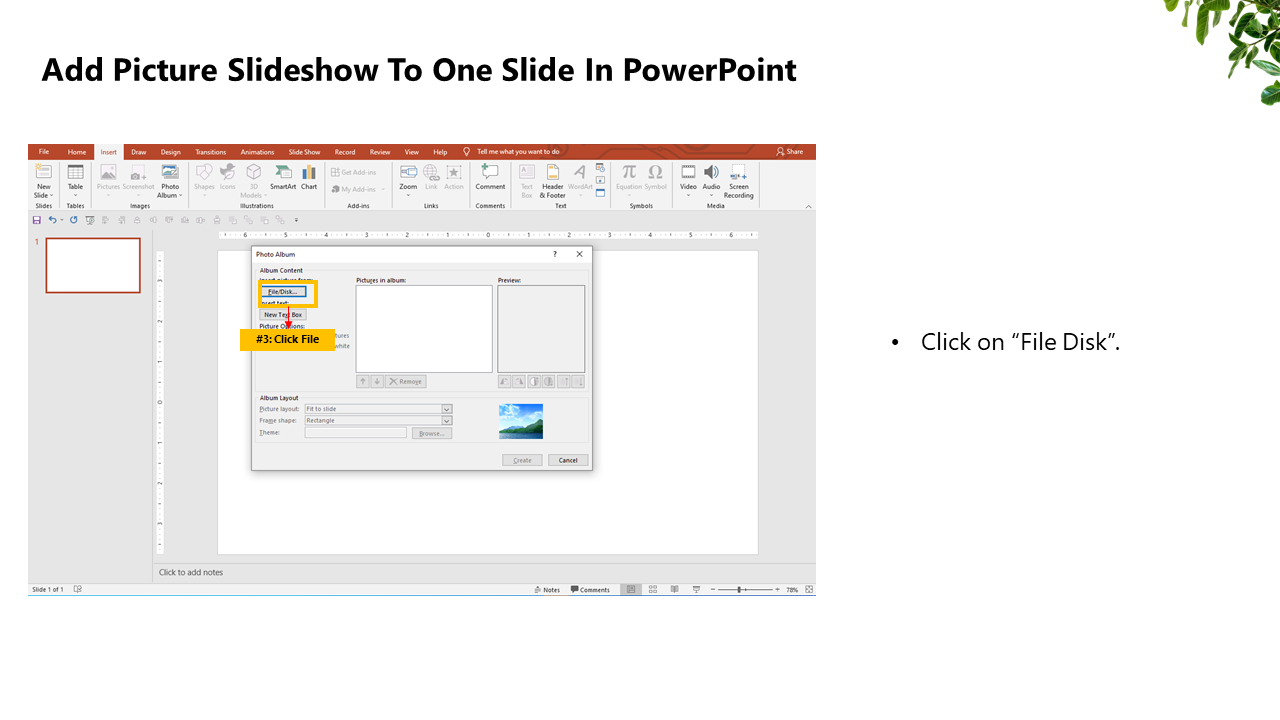Click the Audio speaker icon
Viewport: 1280px width, 720px height.
click(x=711, y=173)
